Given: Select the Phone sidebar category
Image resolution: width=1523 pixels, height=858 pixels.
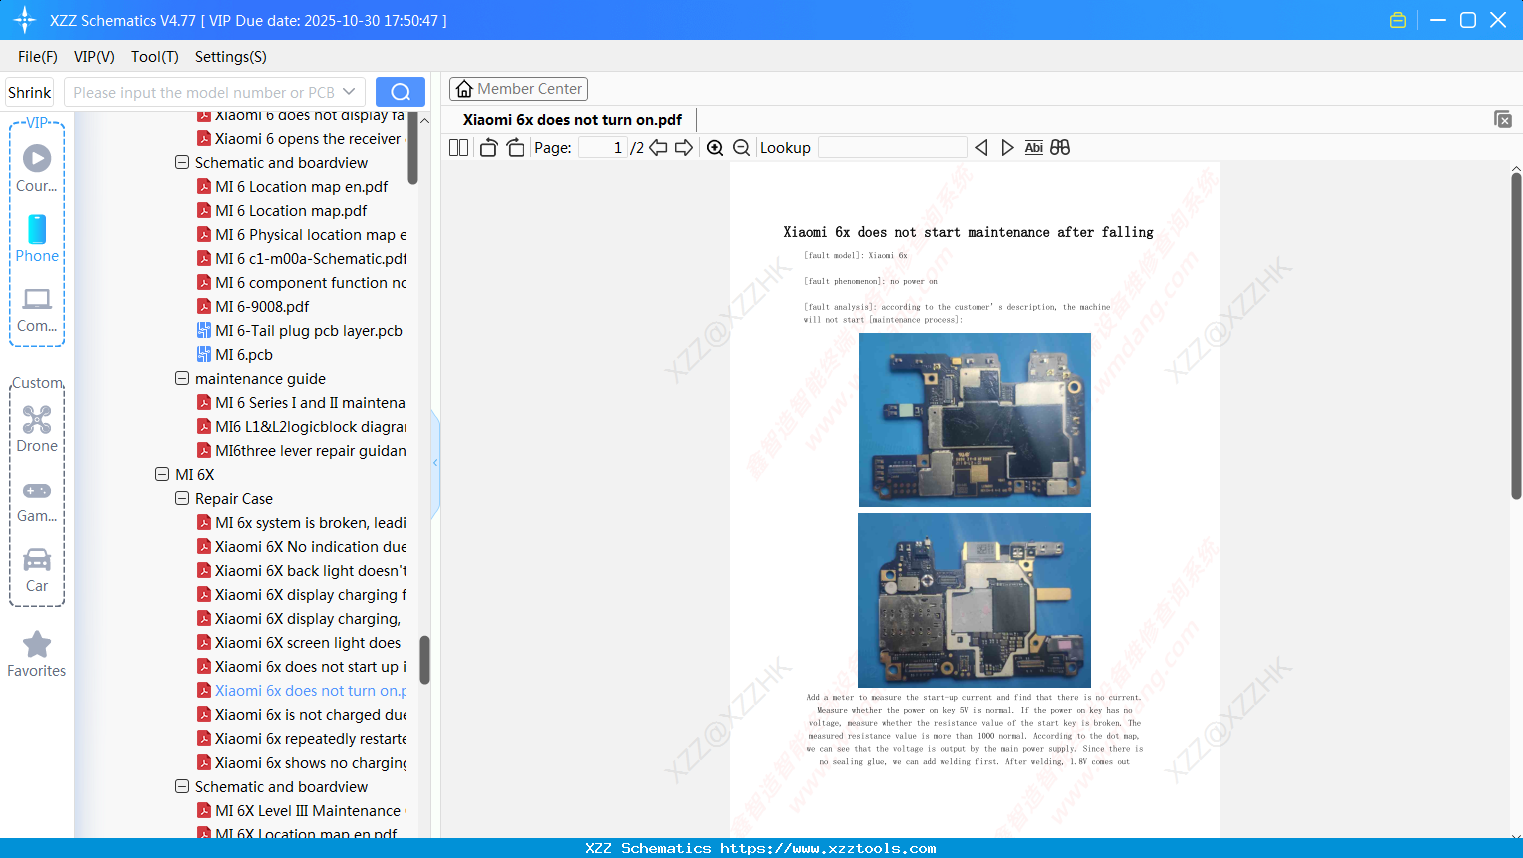Looking at the screenshot, I should pyautogui.click(x=37, y=238).
